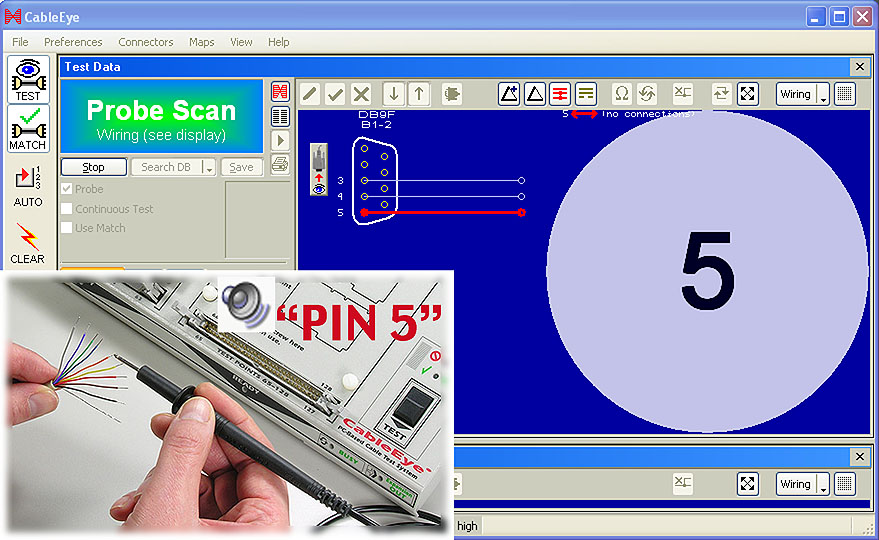The image size is (879, 540).
Task: Click the red pin 5 wire line
Action: 443,213
